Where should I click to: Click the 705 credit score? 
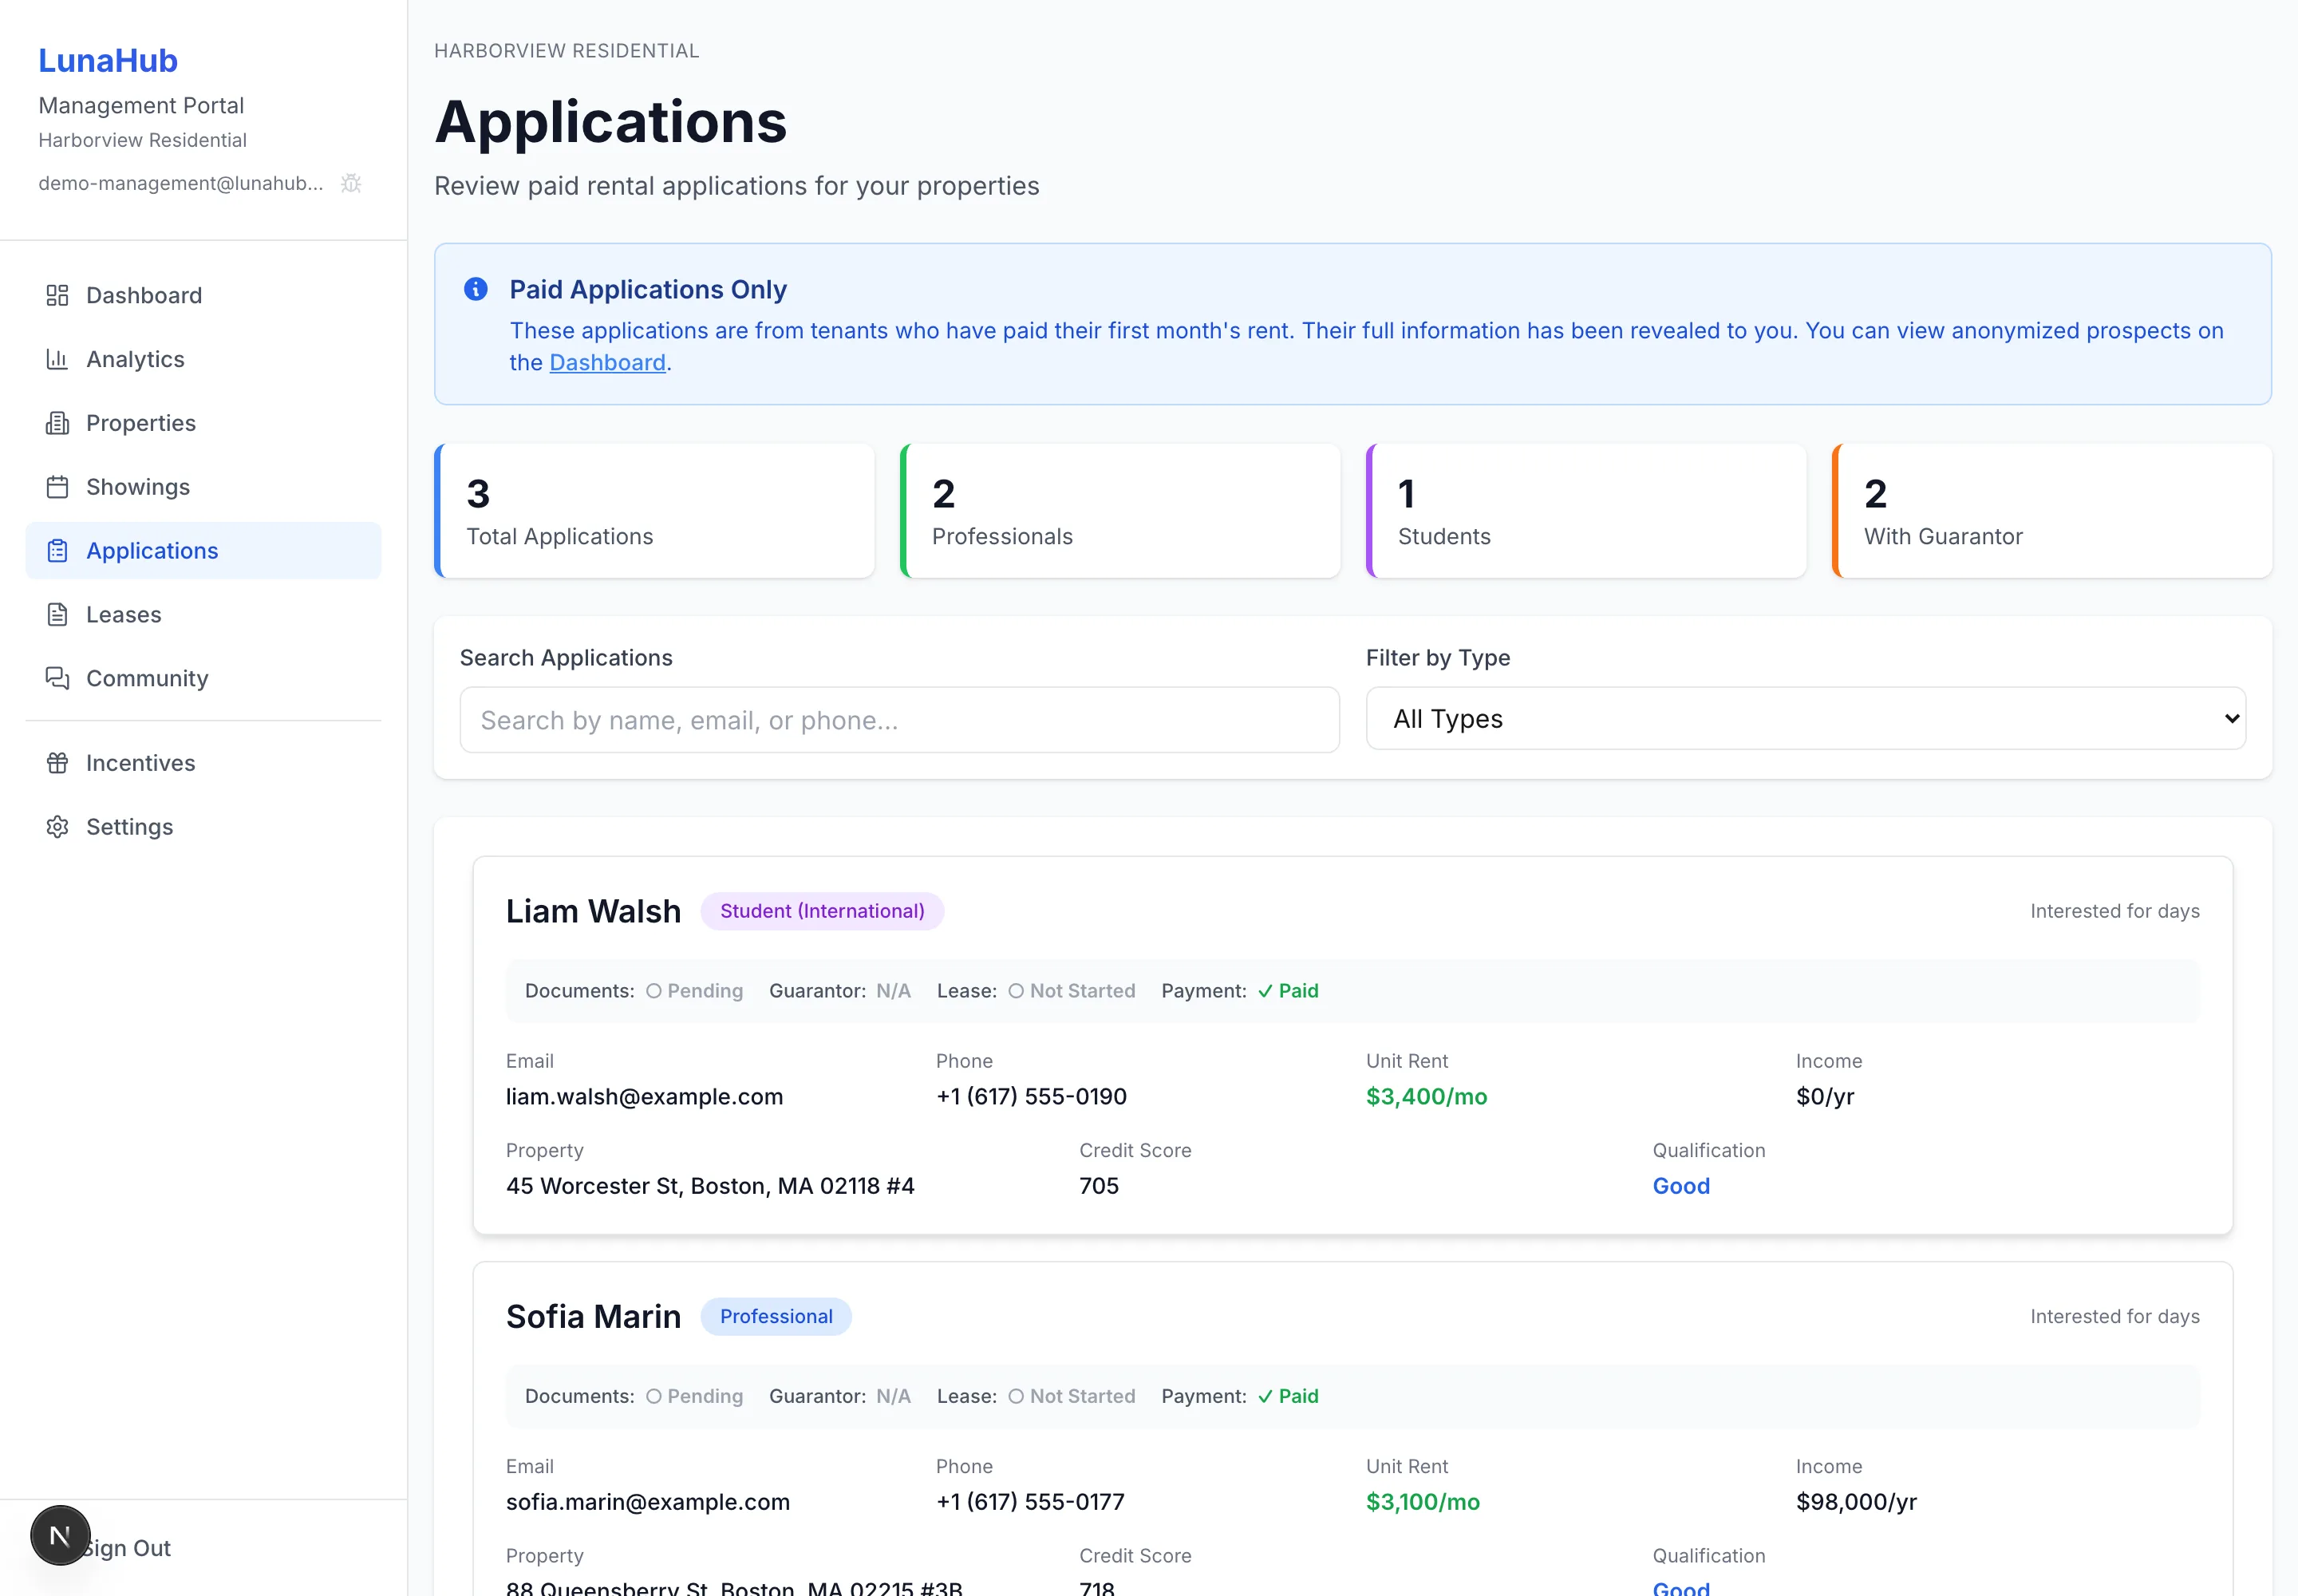pos(1099,1186)
